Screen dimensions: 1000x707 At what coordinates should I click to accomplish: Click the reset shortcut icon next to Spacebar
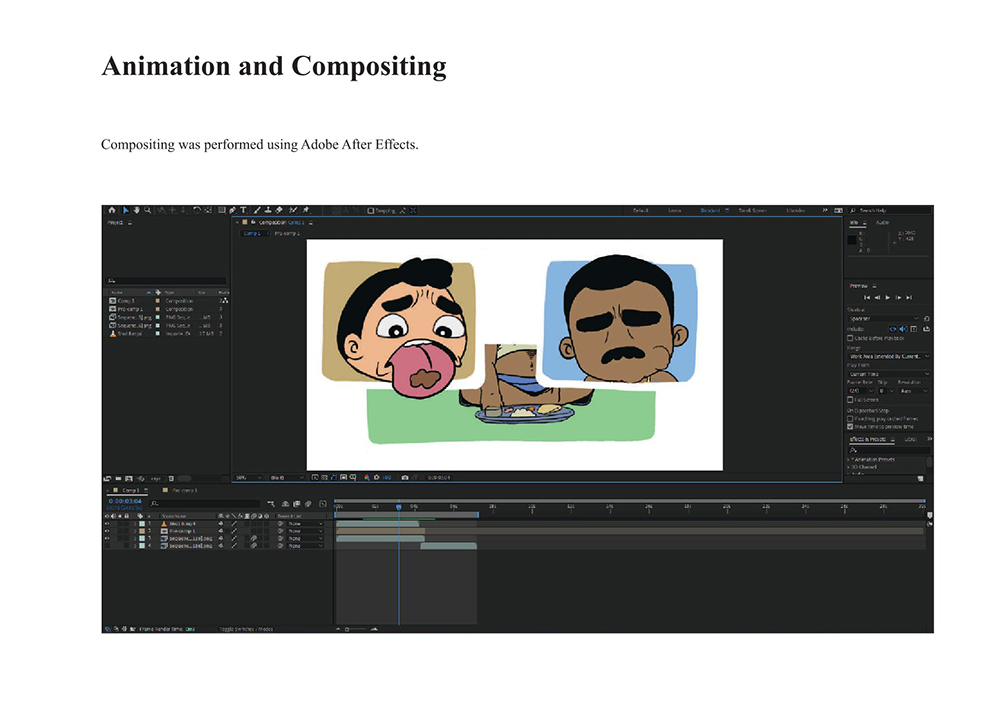pos(927,319)
